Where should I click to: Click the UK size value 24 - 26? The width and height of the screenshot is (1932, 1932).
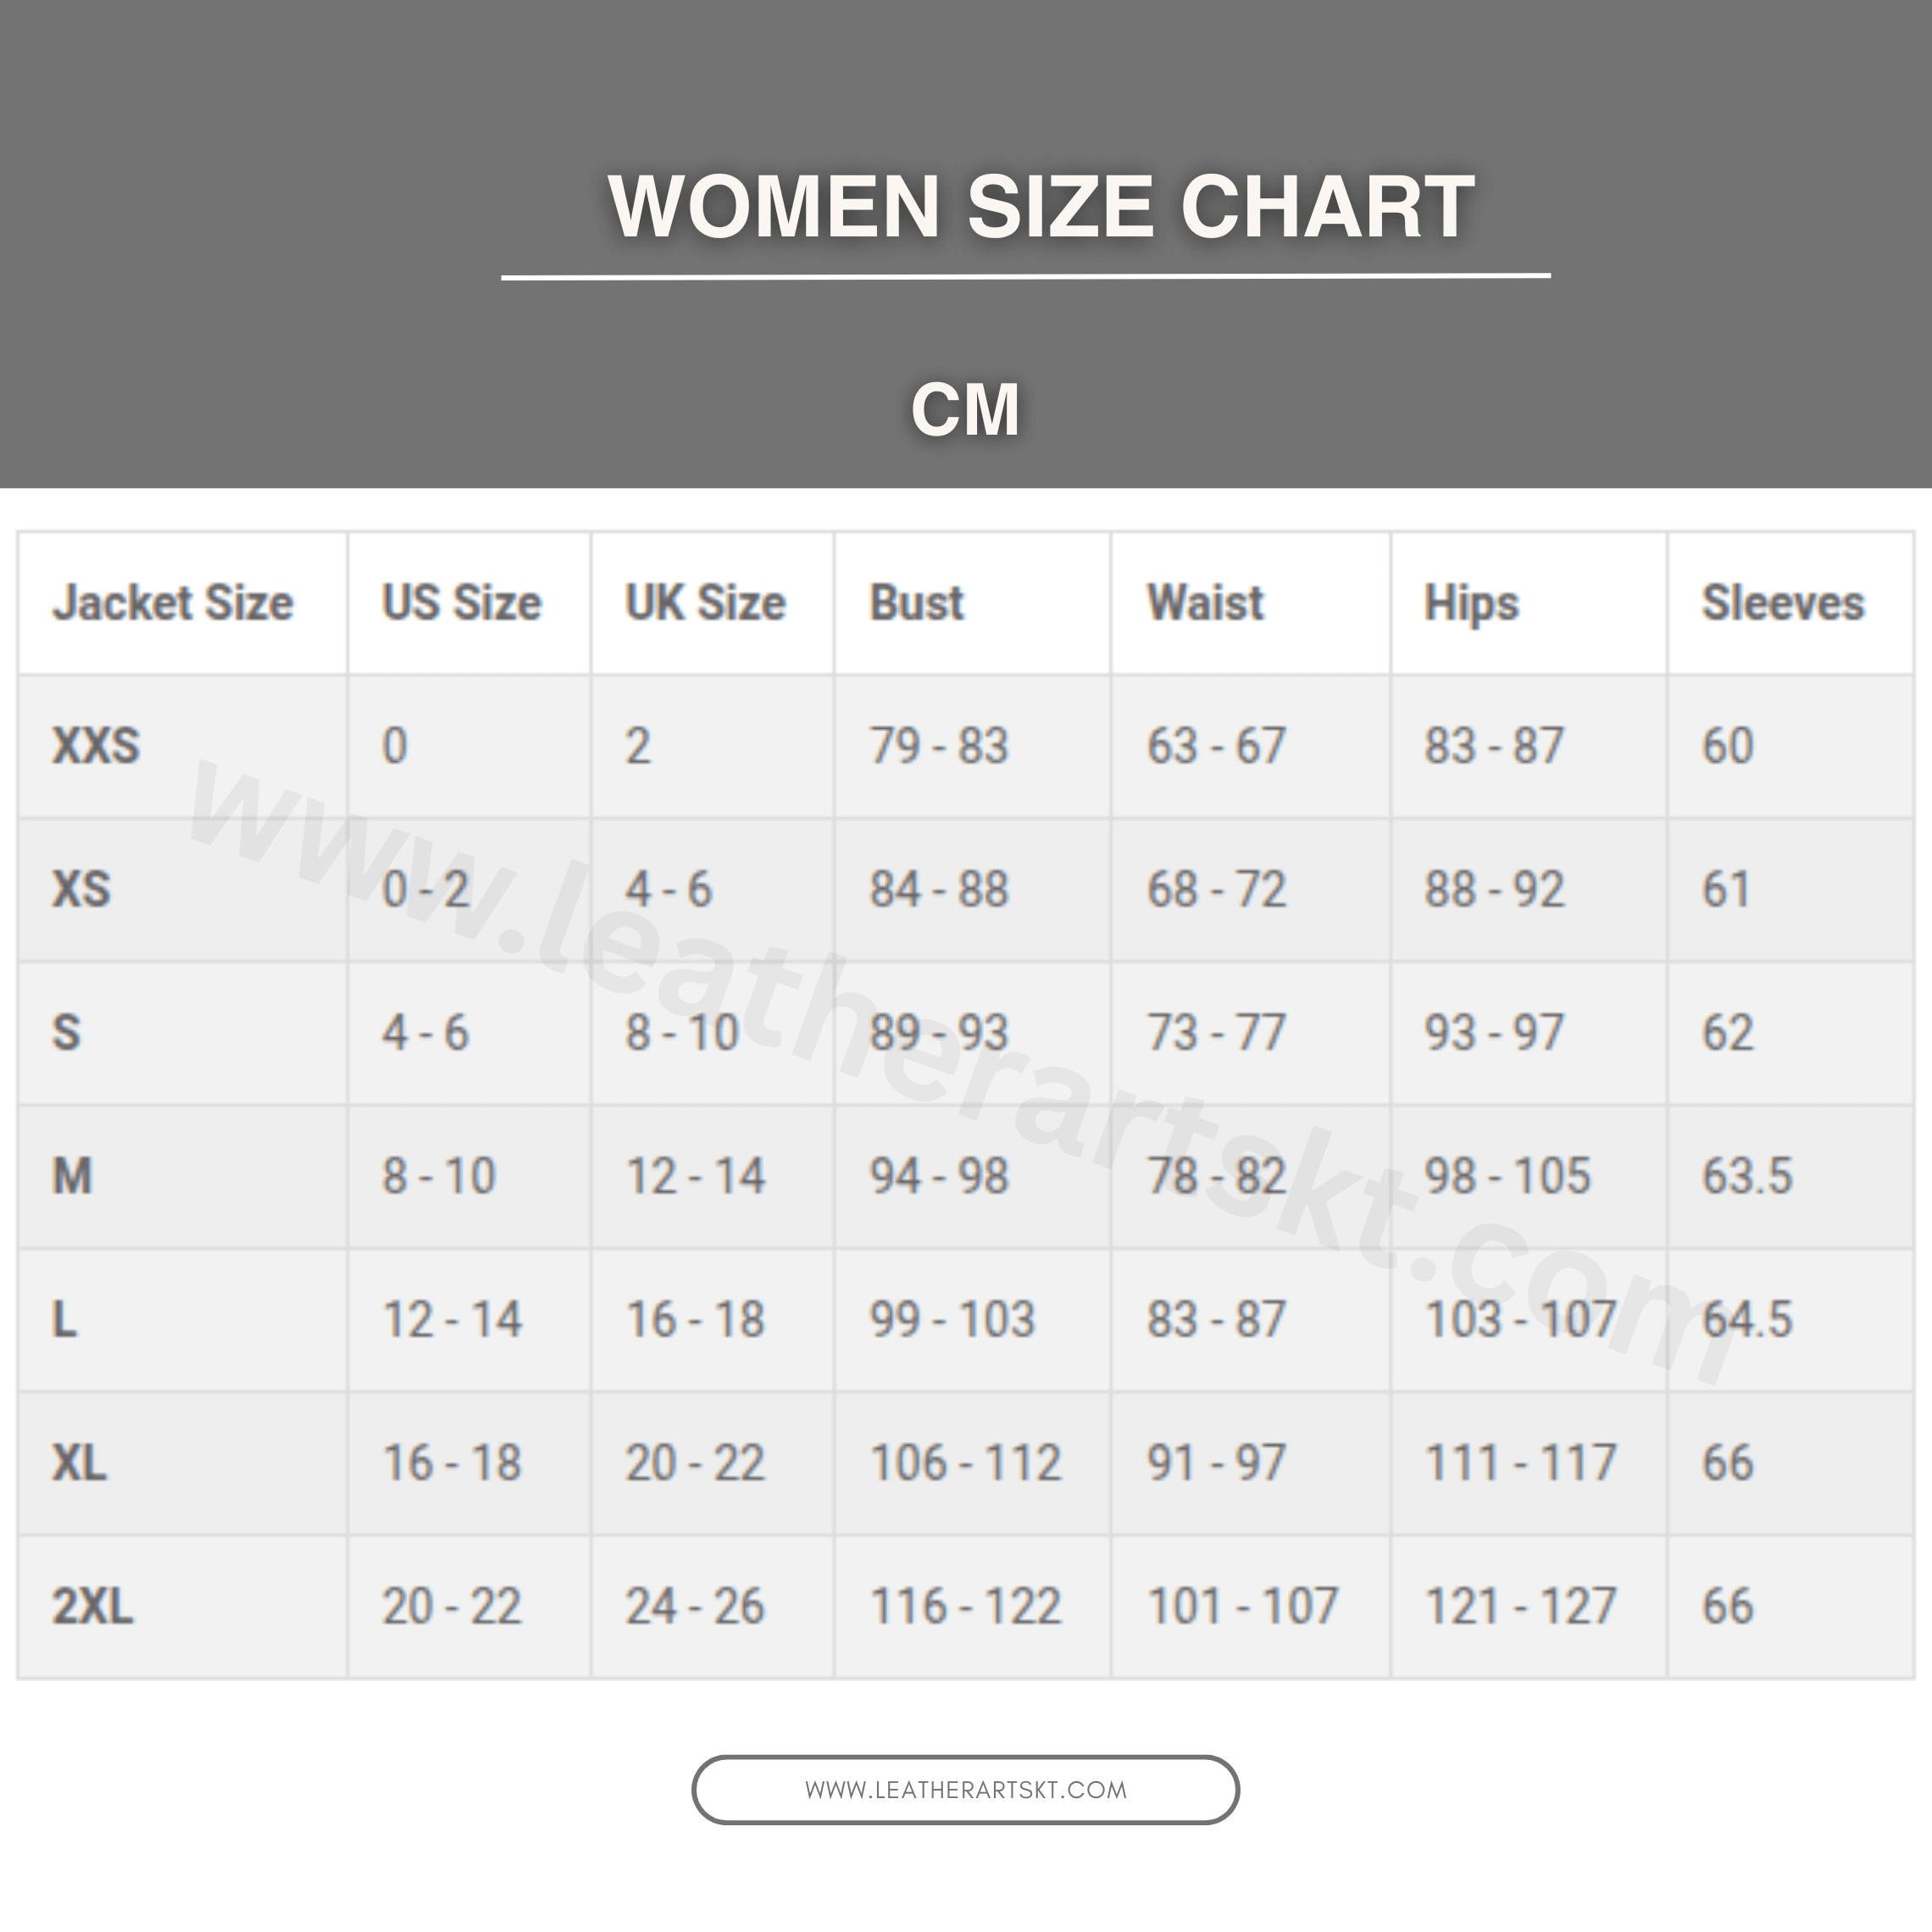point(695,1606)
